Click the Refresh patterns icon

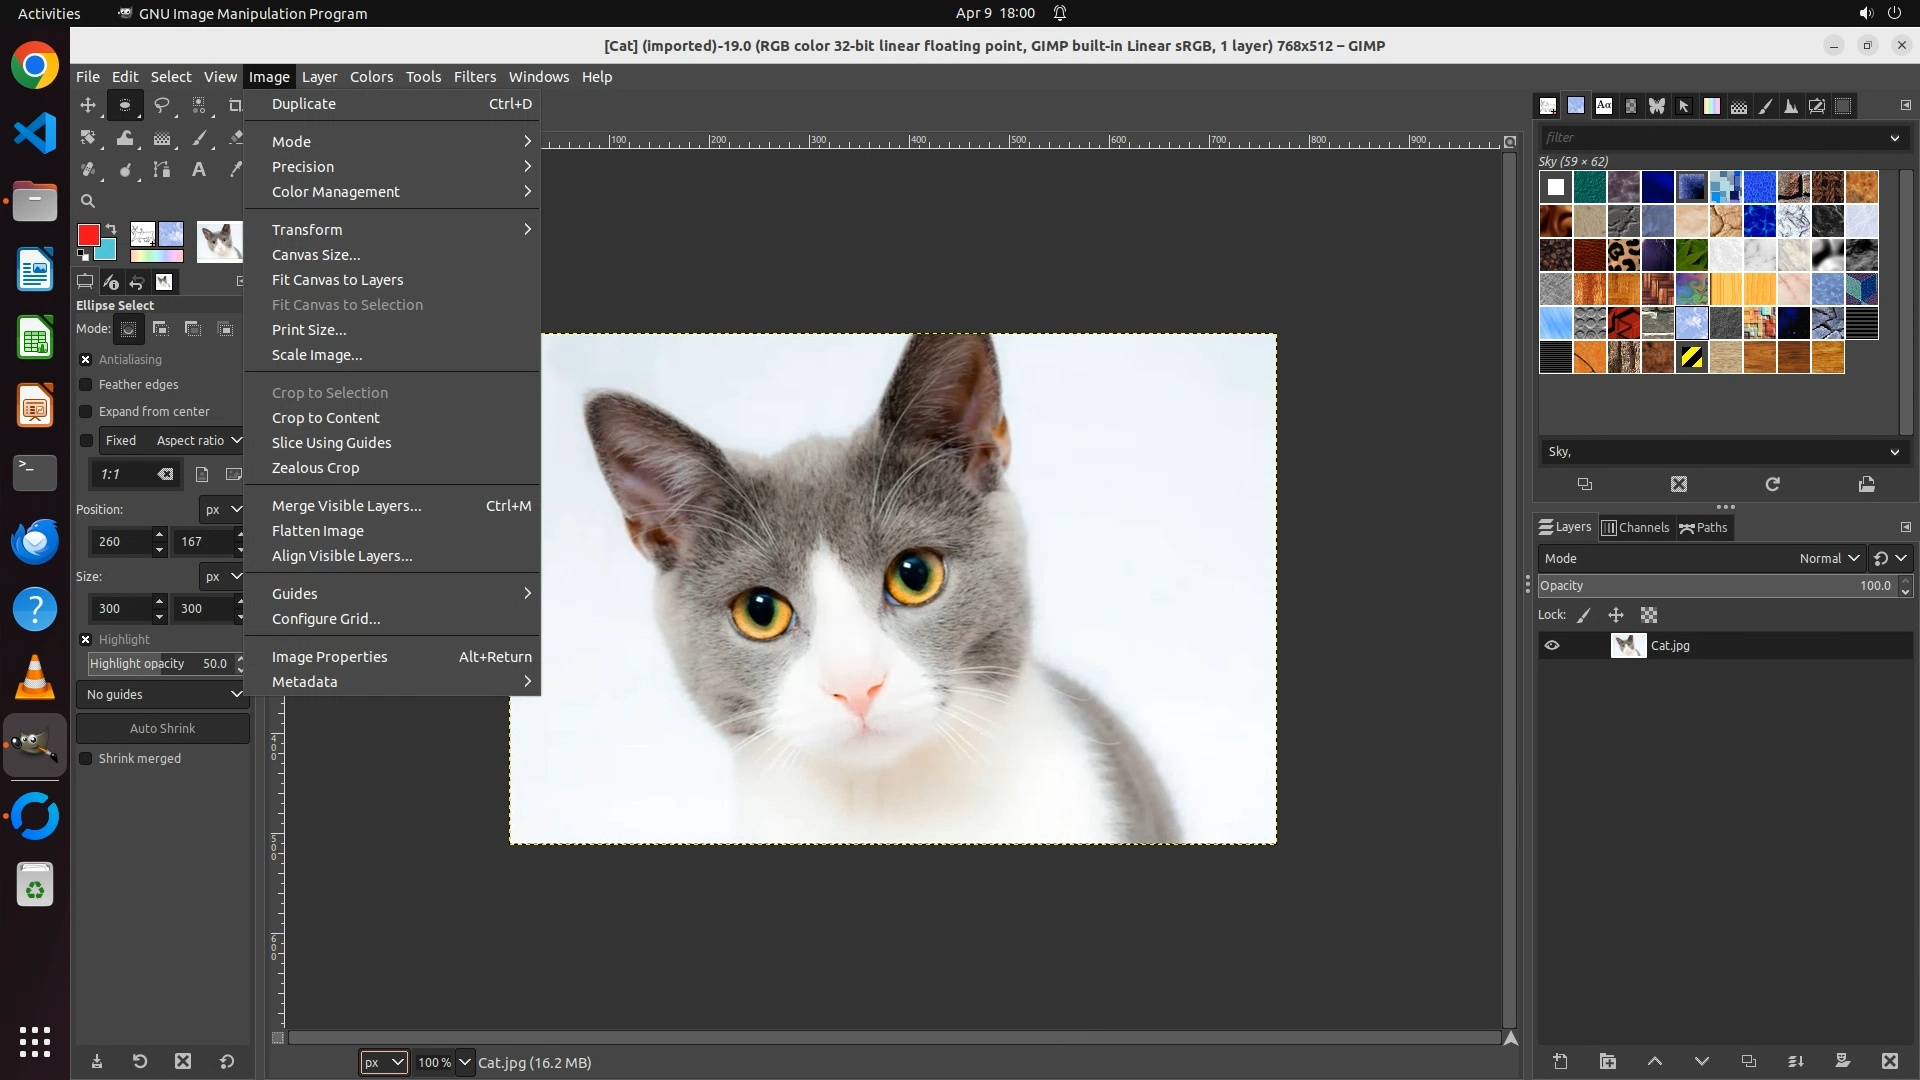[x=1772, y=484]
